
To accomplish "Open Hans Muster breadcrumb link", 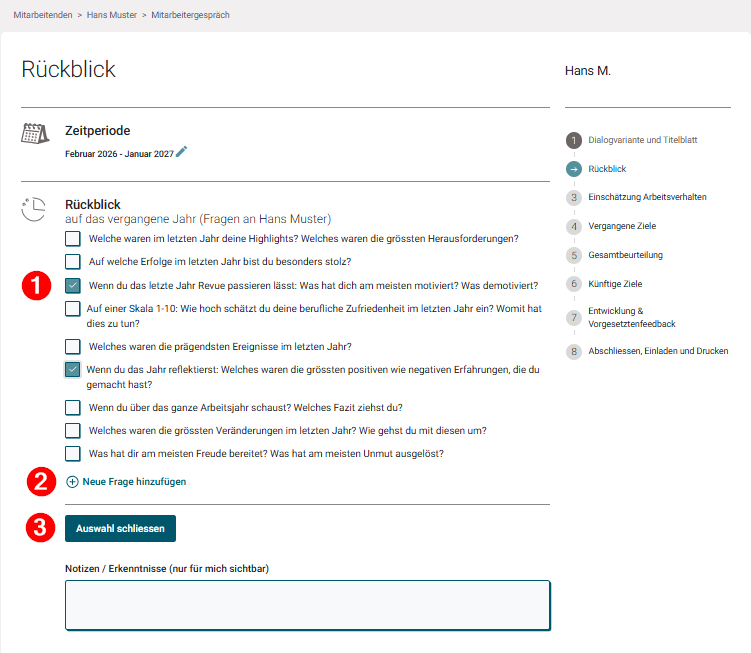I will pyautogui.click(x=112, y=15).
